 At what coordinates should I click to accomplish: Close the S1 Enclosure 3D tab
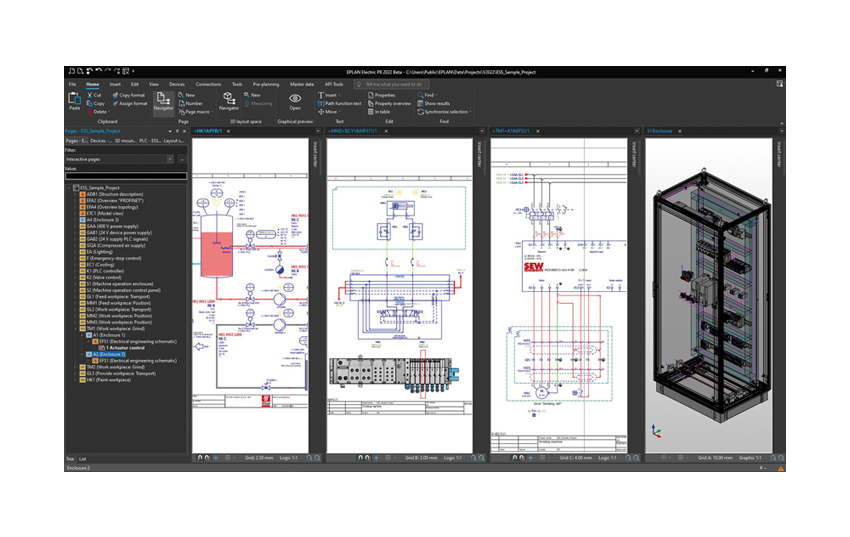(x=680, y=131)
